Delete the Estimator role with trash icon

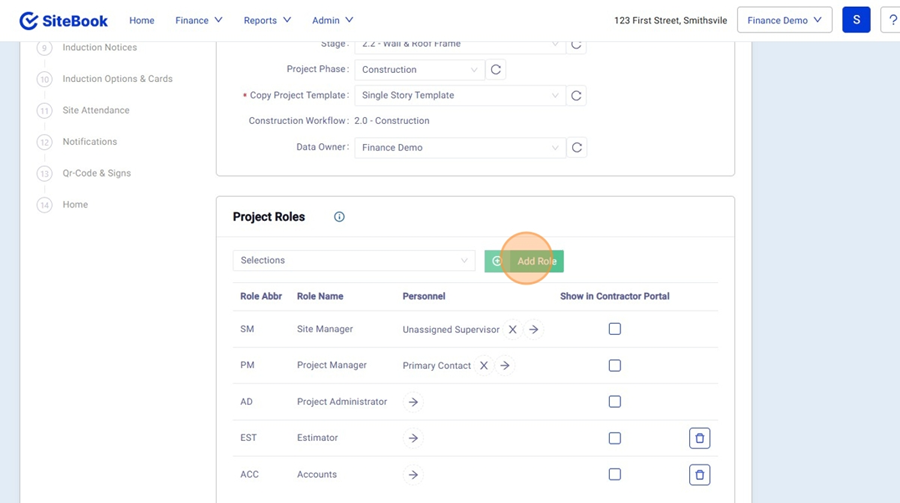coord(700,438)
